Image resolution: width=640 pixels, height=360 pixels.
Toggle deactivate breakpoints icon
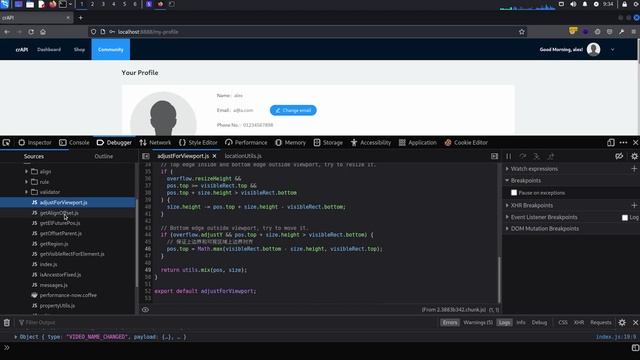(x=619, y=156)
